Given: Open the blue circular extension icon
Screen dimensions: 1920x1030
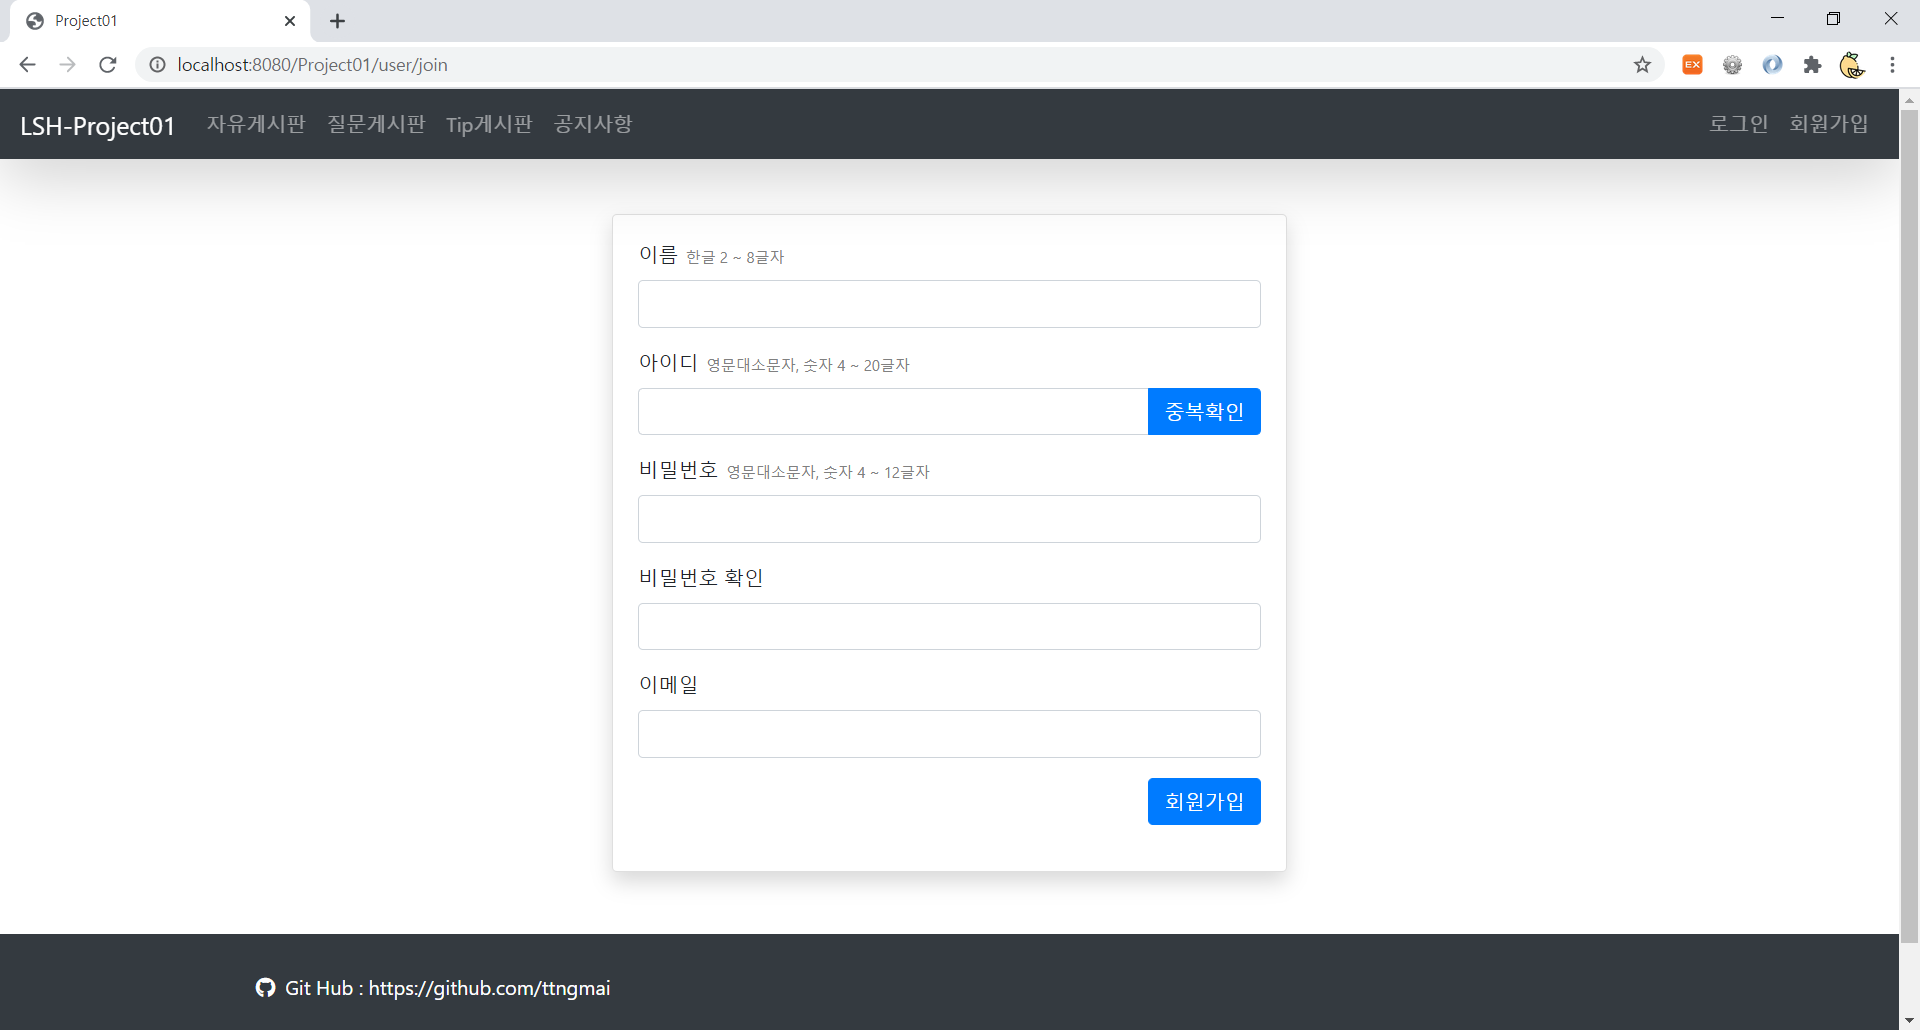Looking at the screenshot, I should [x=1772, y=65].
